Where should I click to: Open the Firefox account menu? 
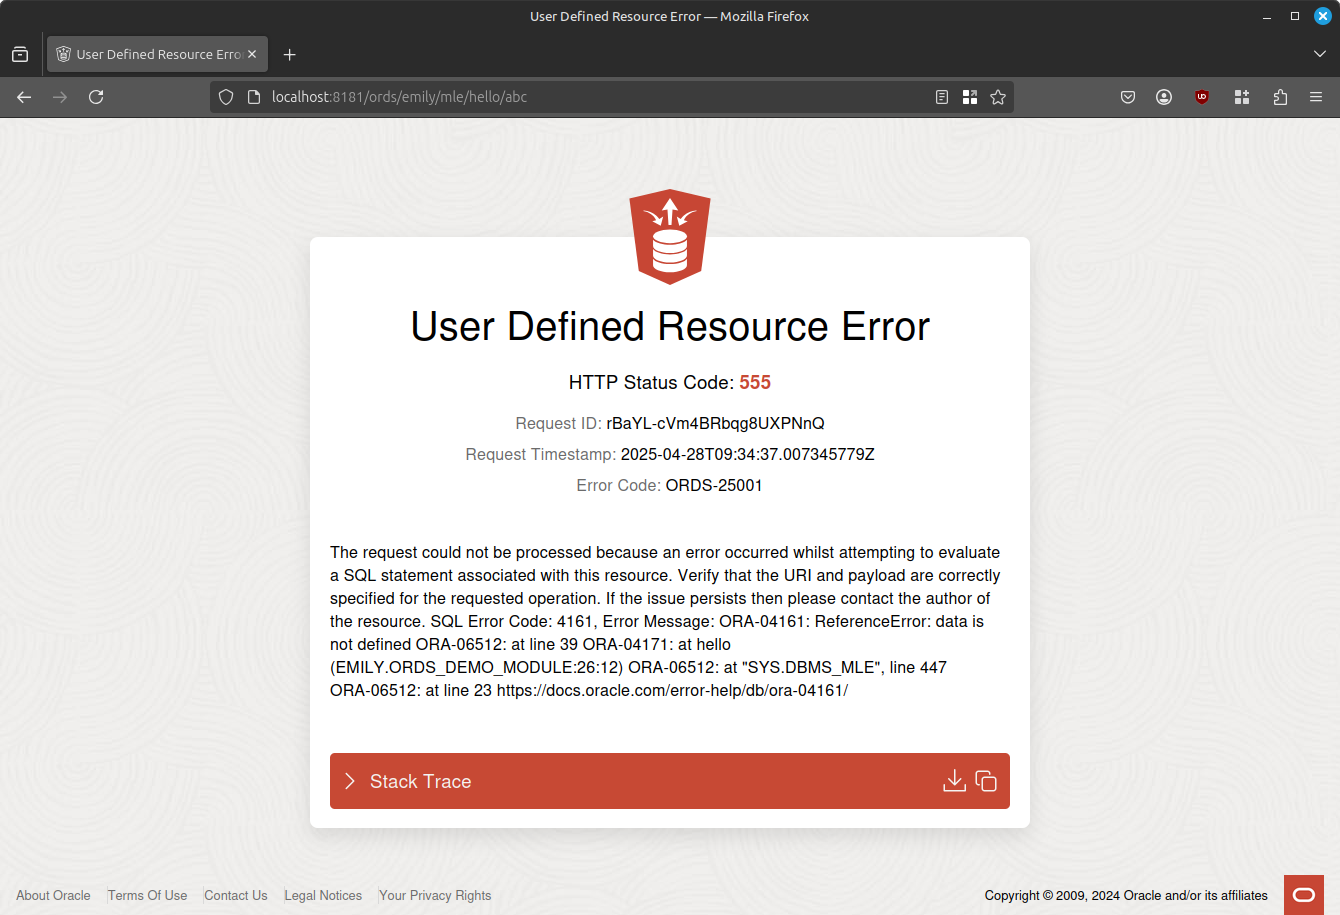[x=1164, y=97]
